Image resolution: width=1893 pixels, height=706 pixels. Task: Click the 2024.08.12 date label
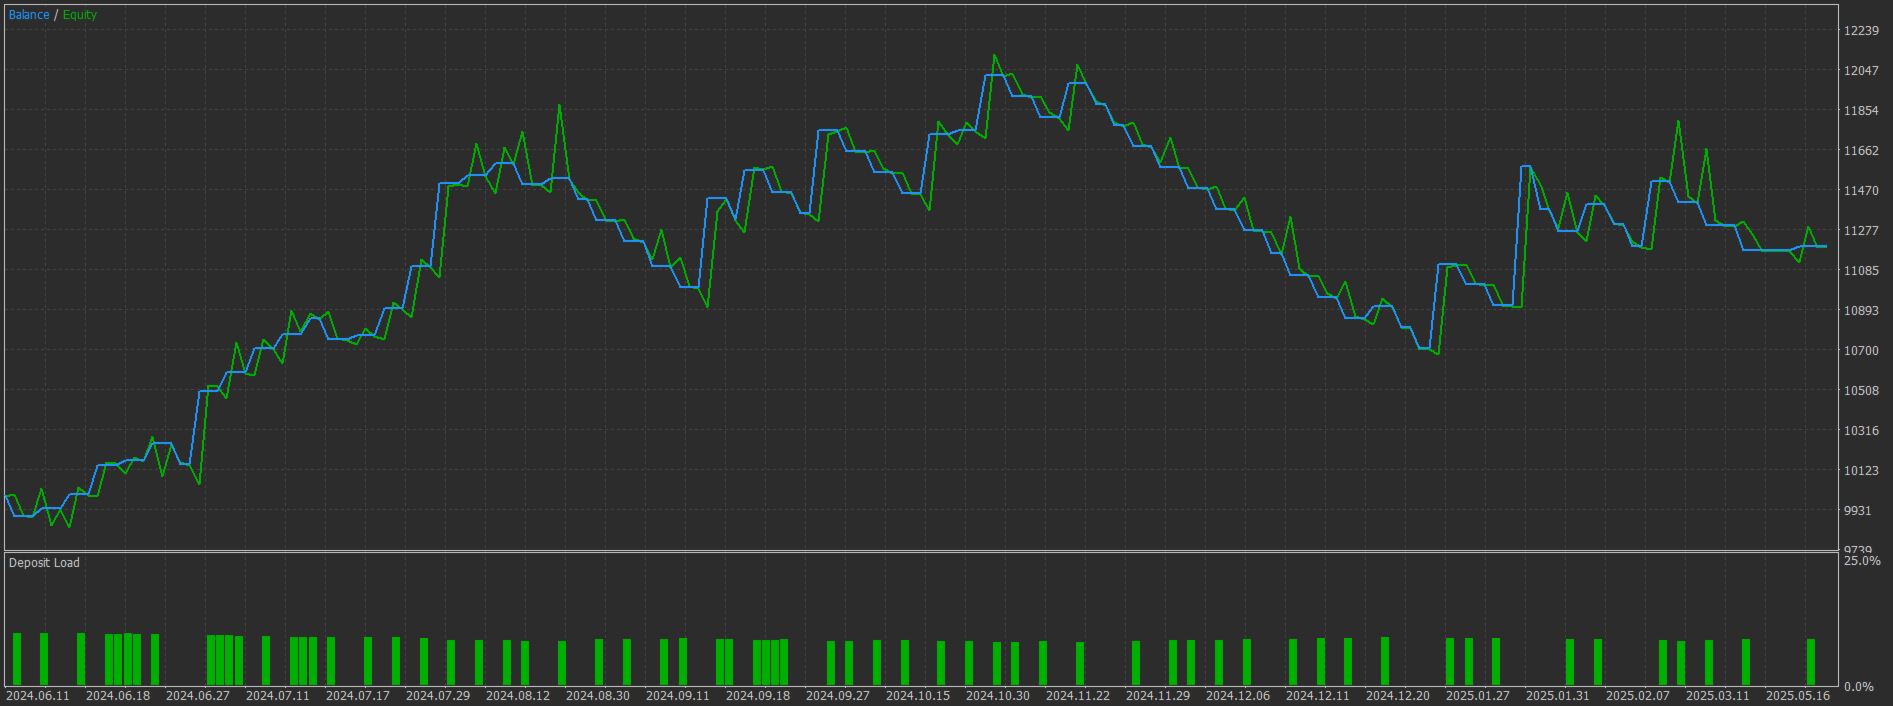pyautogui.click(x=518, y=696)
